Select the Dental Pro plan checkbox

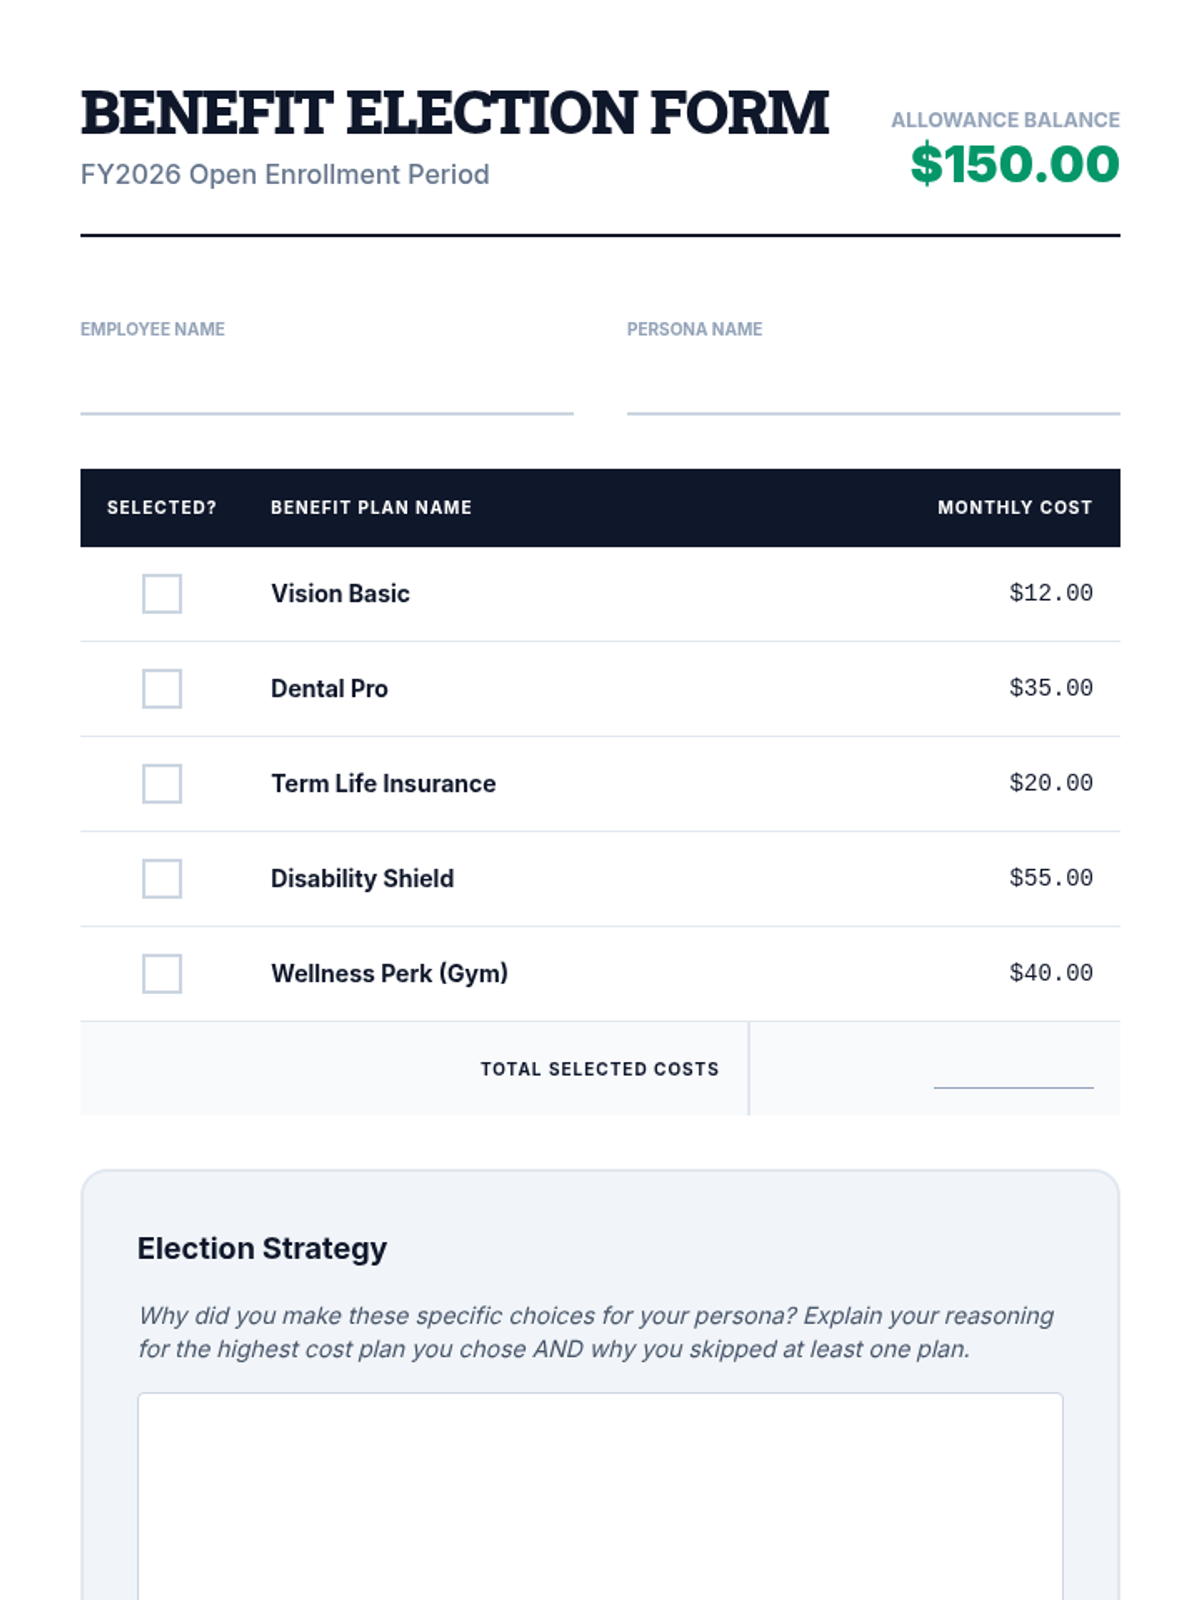tap(162, 688)
